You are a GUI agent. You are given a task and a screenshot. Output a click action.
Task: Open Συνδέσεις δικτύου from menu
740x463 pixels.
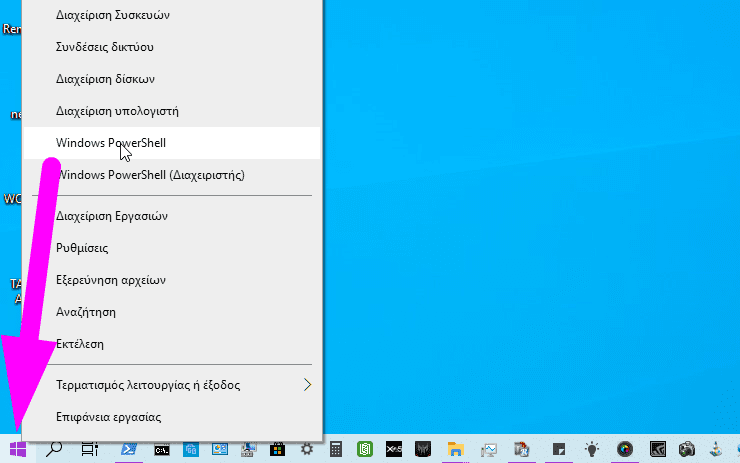pos(172,47)
